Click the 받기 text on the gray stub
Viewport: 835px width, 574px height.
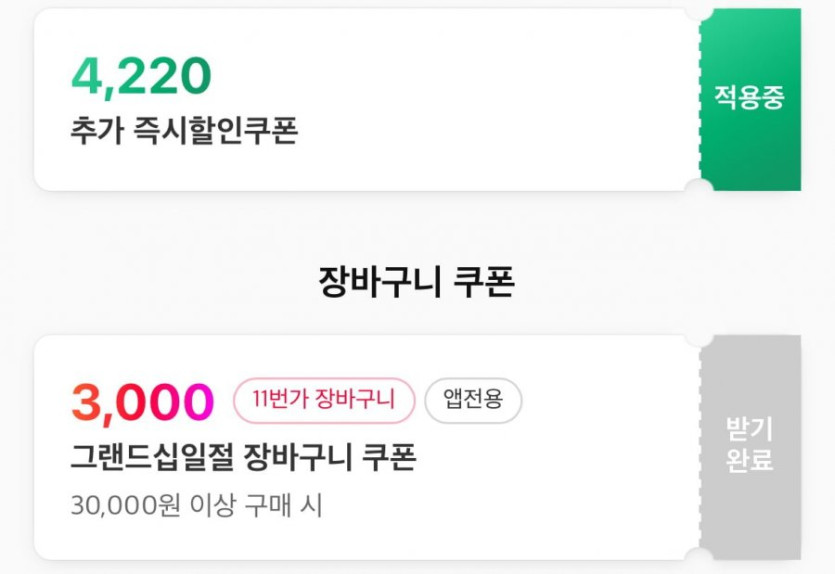749,429
